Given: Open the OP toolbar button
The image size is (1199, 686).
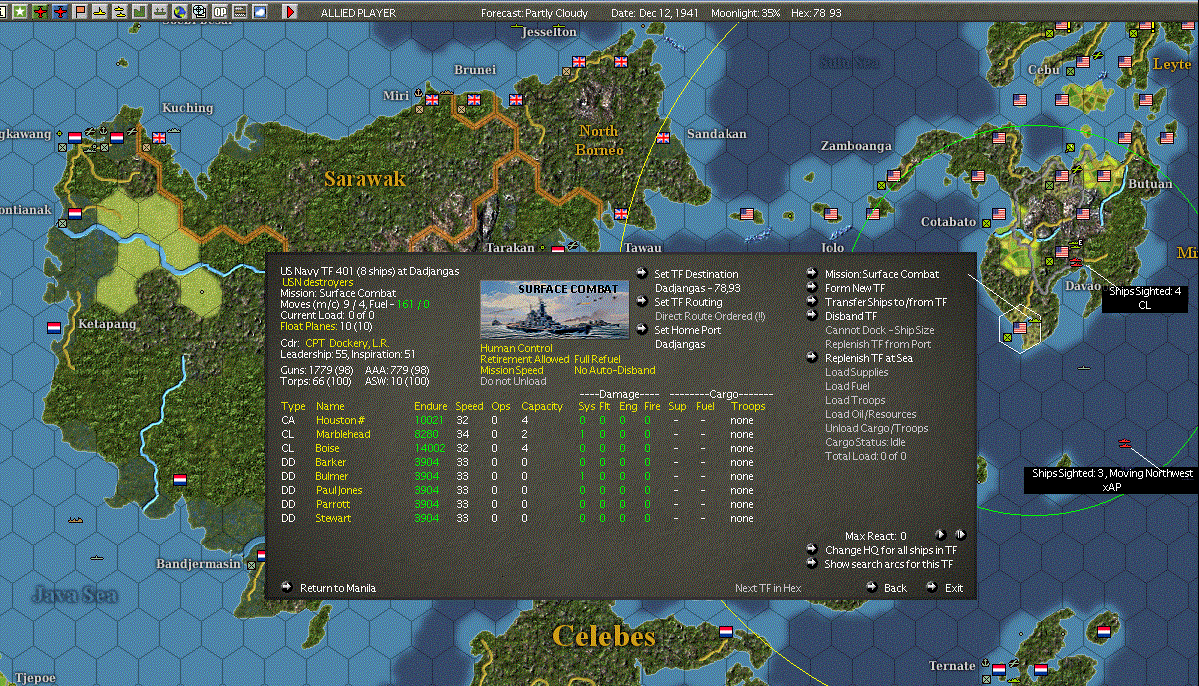Looking at the screenshot, I should tap(220, 12).
